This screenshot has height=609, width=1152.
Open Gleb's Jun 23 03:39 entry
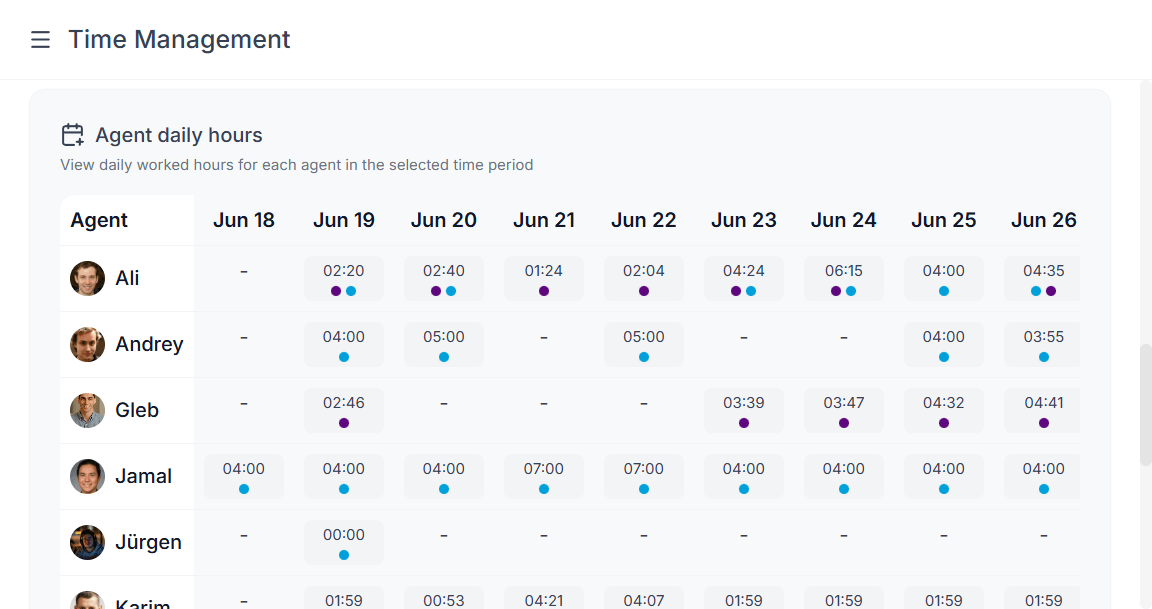tap(744, 410)
